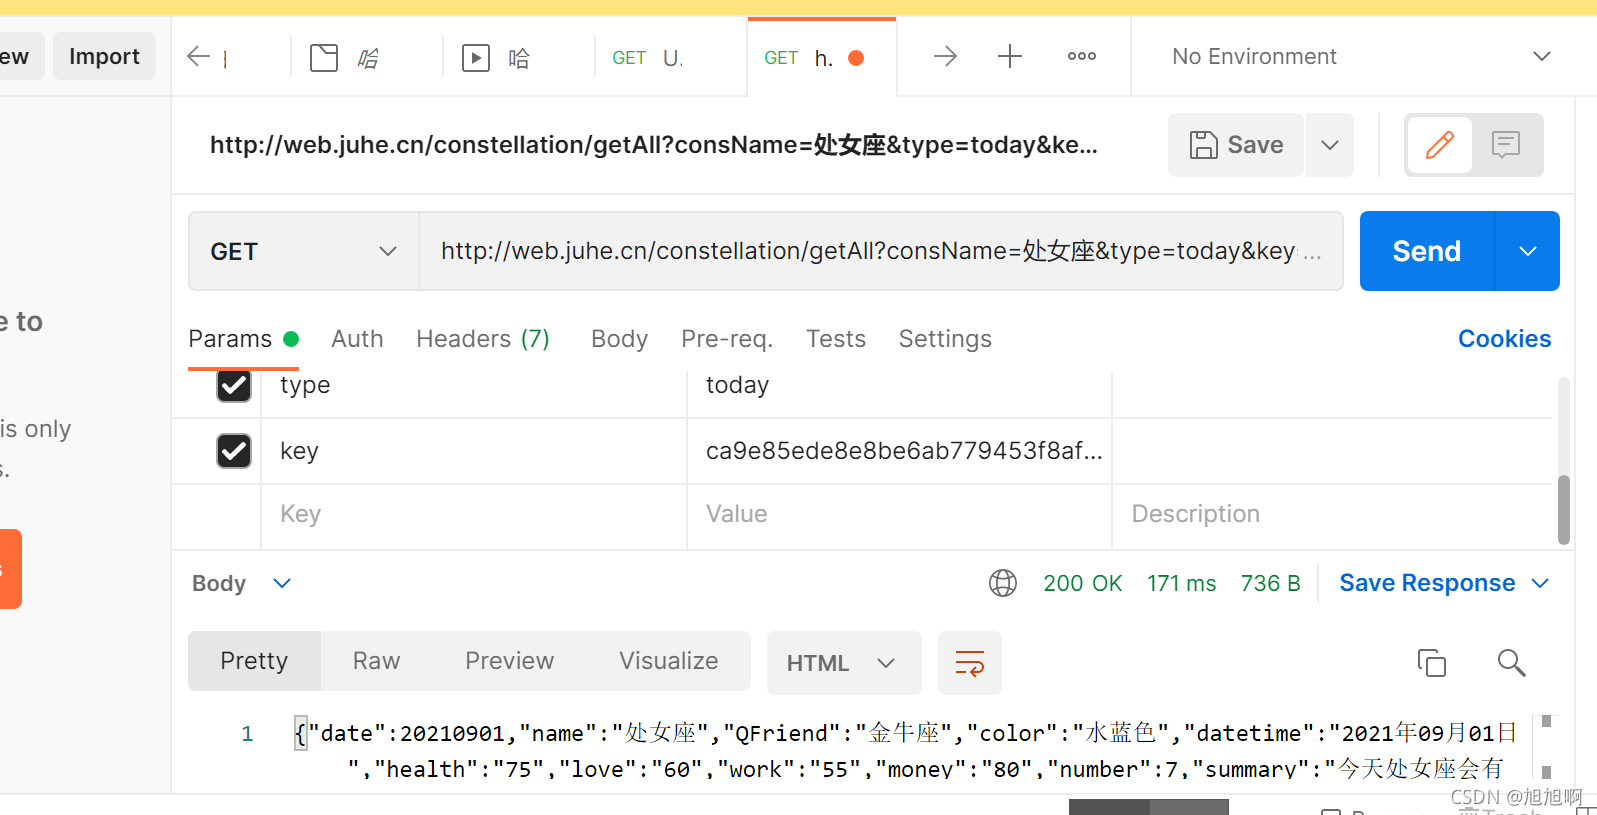Image resolution: width=1597 pixels, height=815 pixels.
Task: Go to the previous tab with left arrow
Action: [x=198, y=56]
